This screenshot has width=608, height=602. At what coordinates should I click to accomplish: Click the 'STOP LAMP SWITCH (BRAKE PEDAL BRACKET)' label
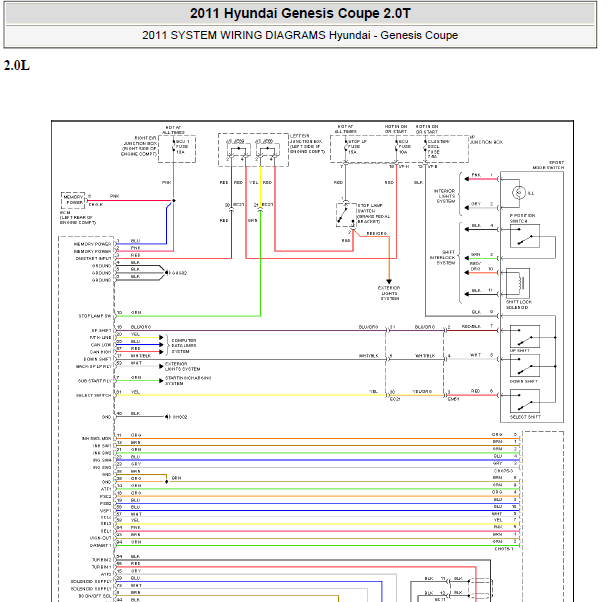tap(373, 213)
